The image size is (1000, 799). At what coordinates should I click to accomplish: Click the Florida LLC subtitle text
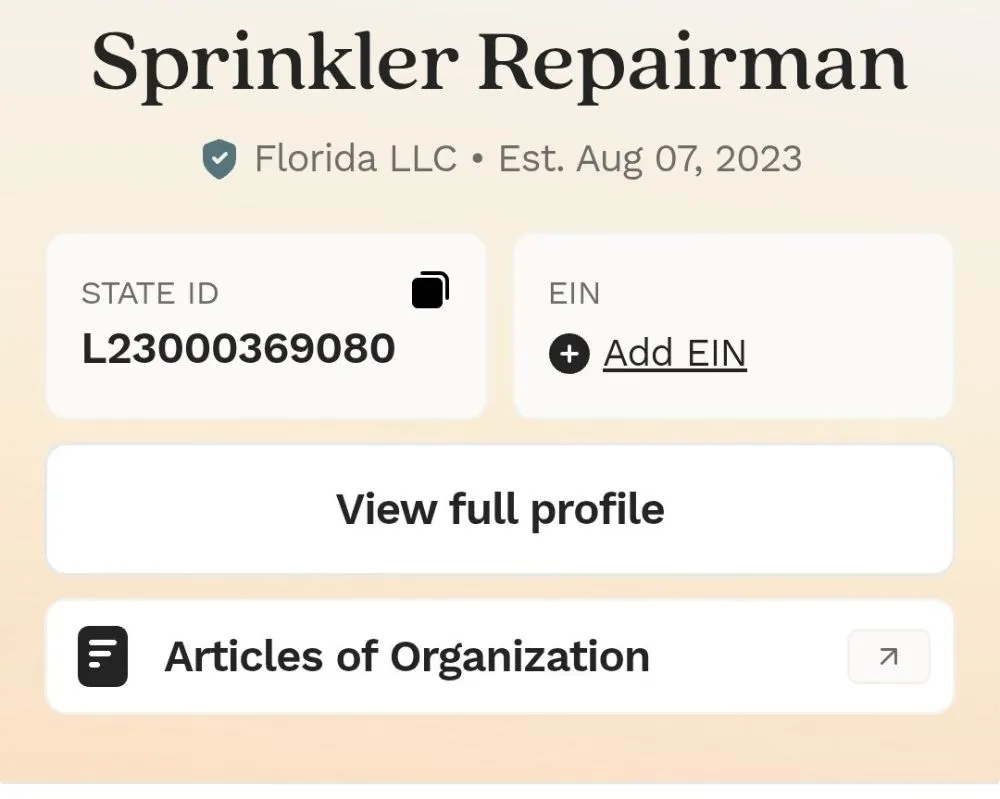coord(355,157)
